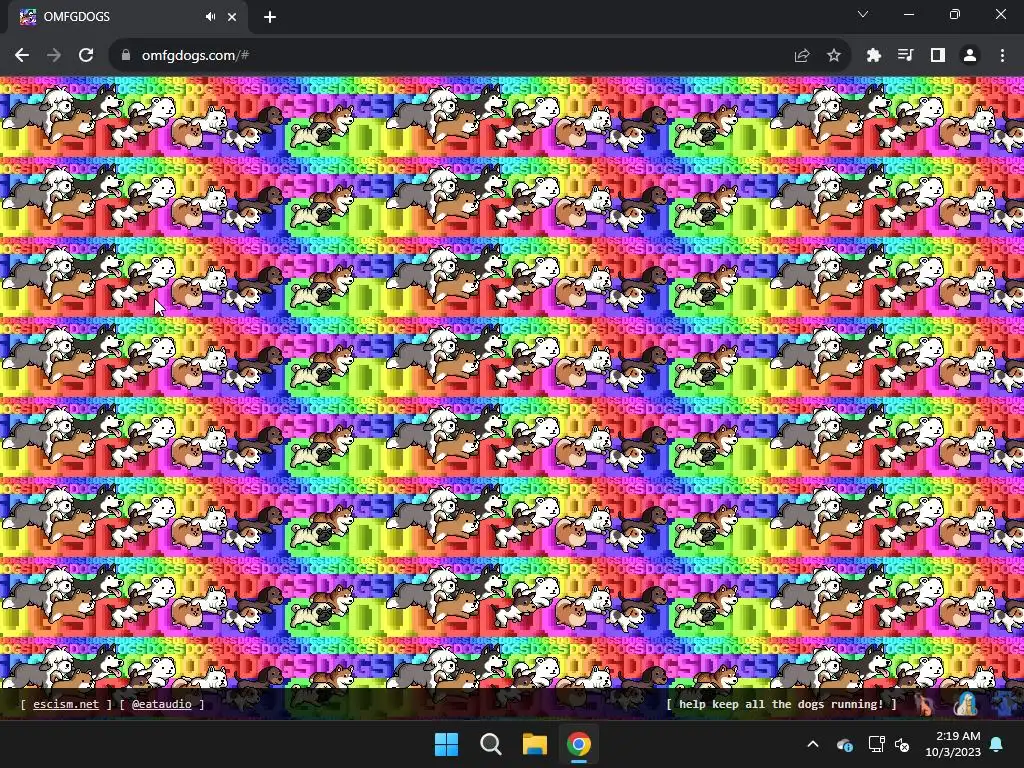The height and width of the screenshot is (768, 1024).
Task: Open Chrome three-dot menu
Action: click(1002, 56)
